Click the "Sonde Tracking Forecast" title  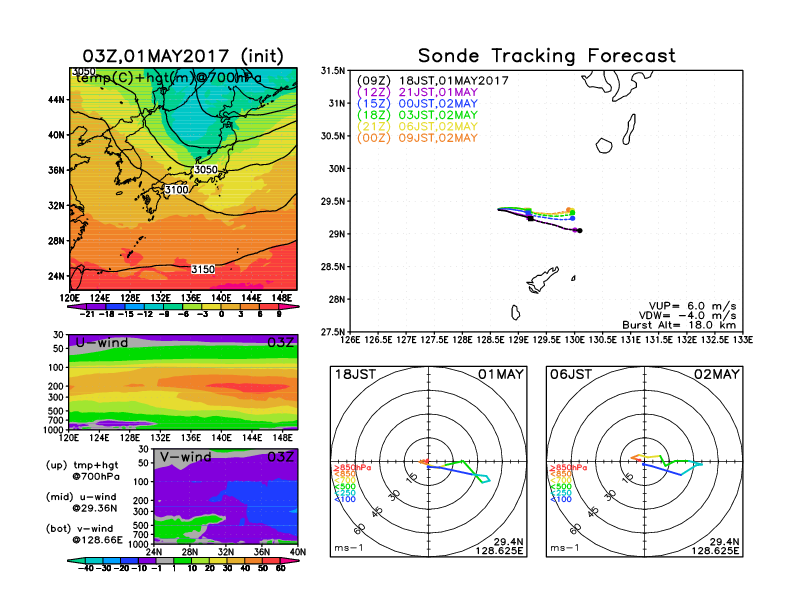click(x=547, y=55)
